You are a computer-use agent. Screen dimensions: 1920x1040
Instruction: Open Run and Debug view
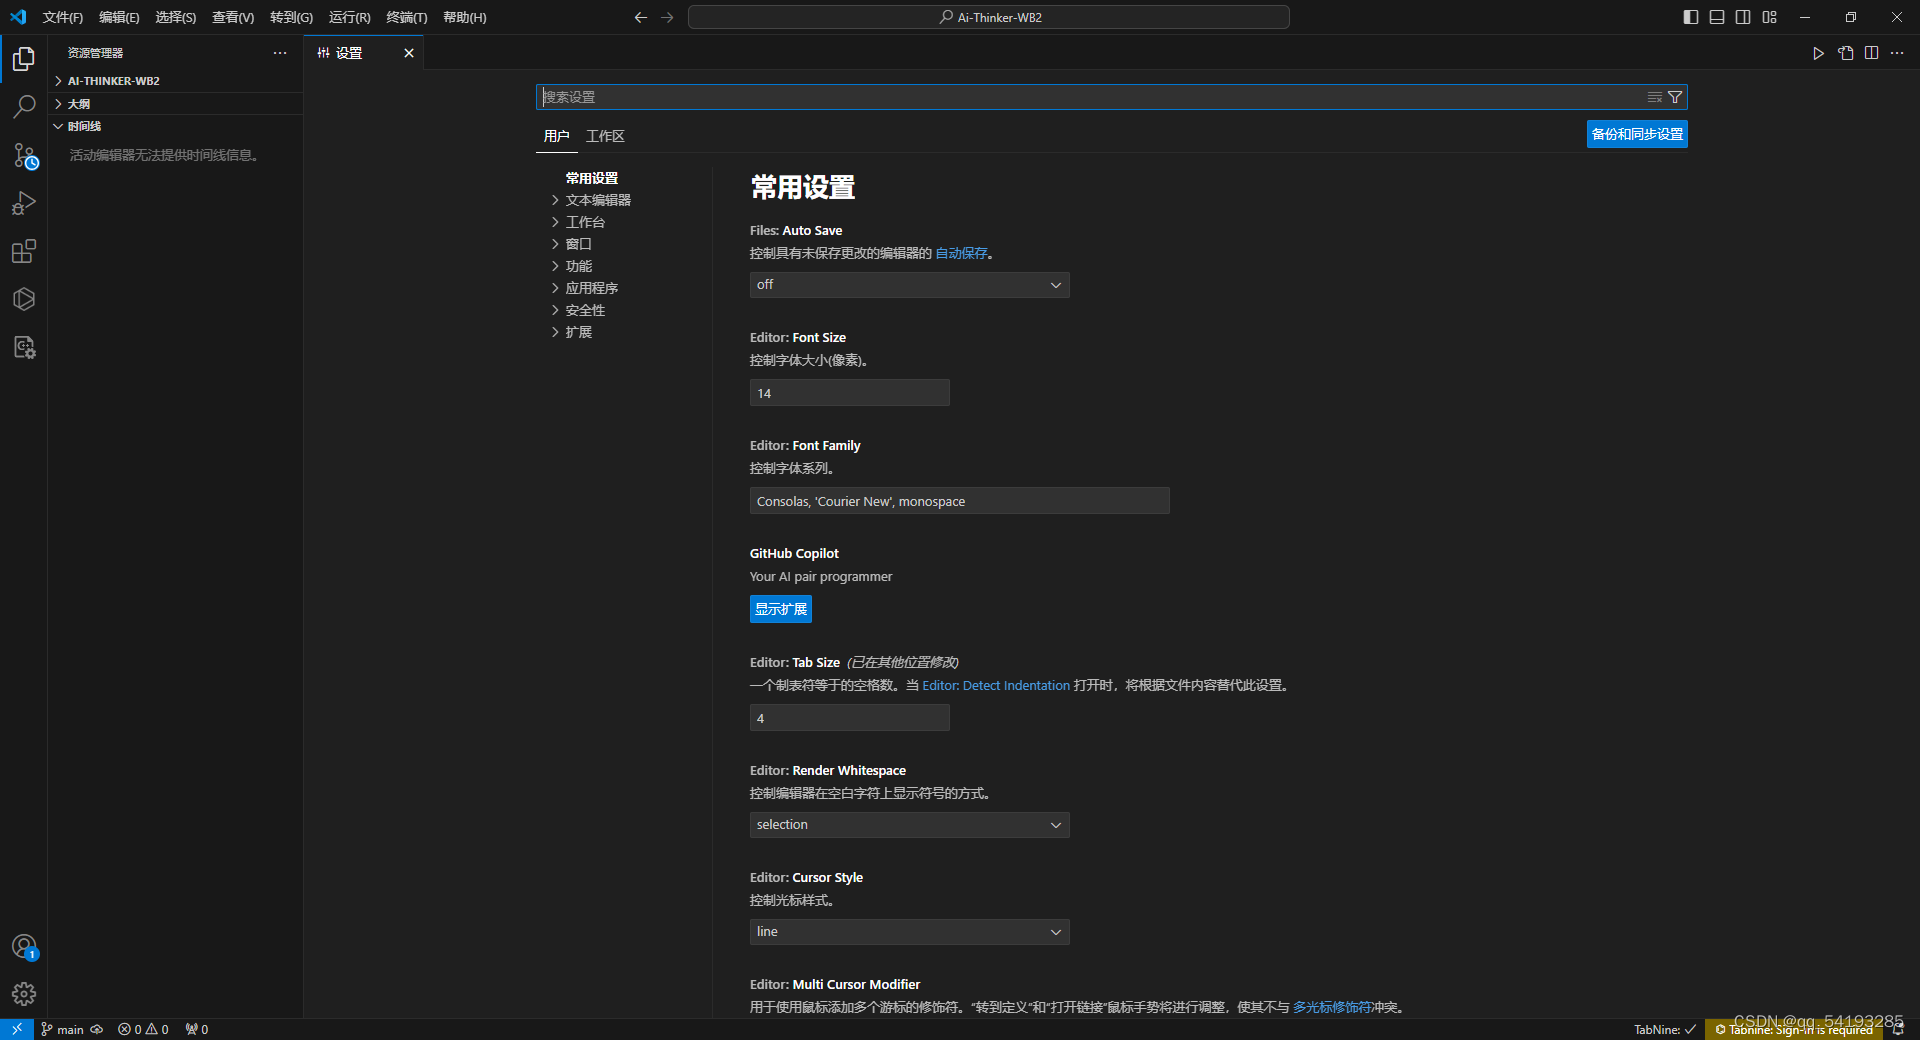coord(24,203)
